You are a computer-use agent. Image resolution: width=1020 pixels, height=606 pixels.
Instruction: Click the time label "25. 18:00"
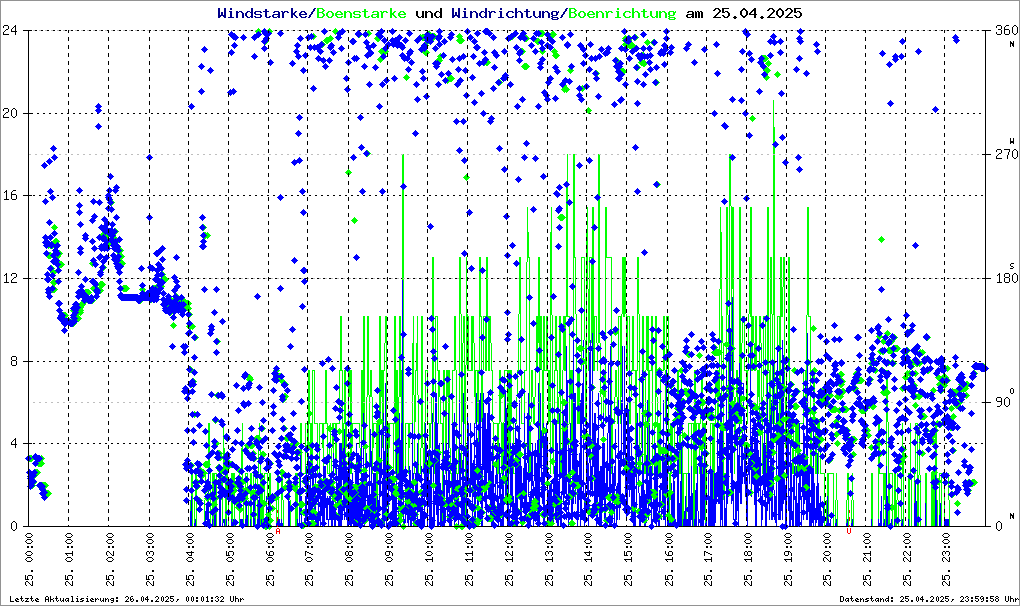[748, 559]
